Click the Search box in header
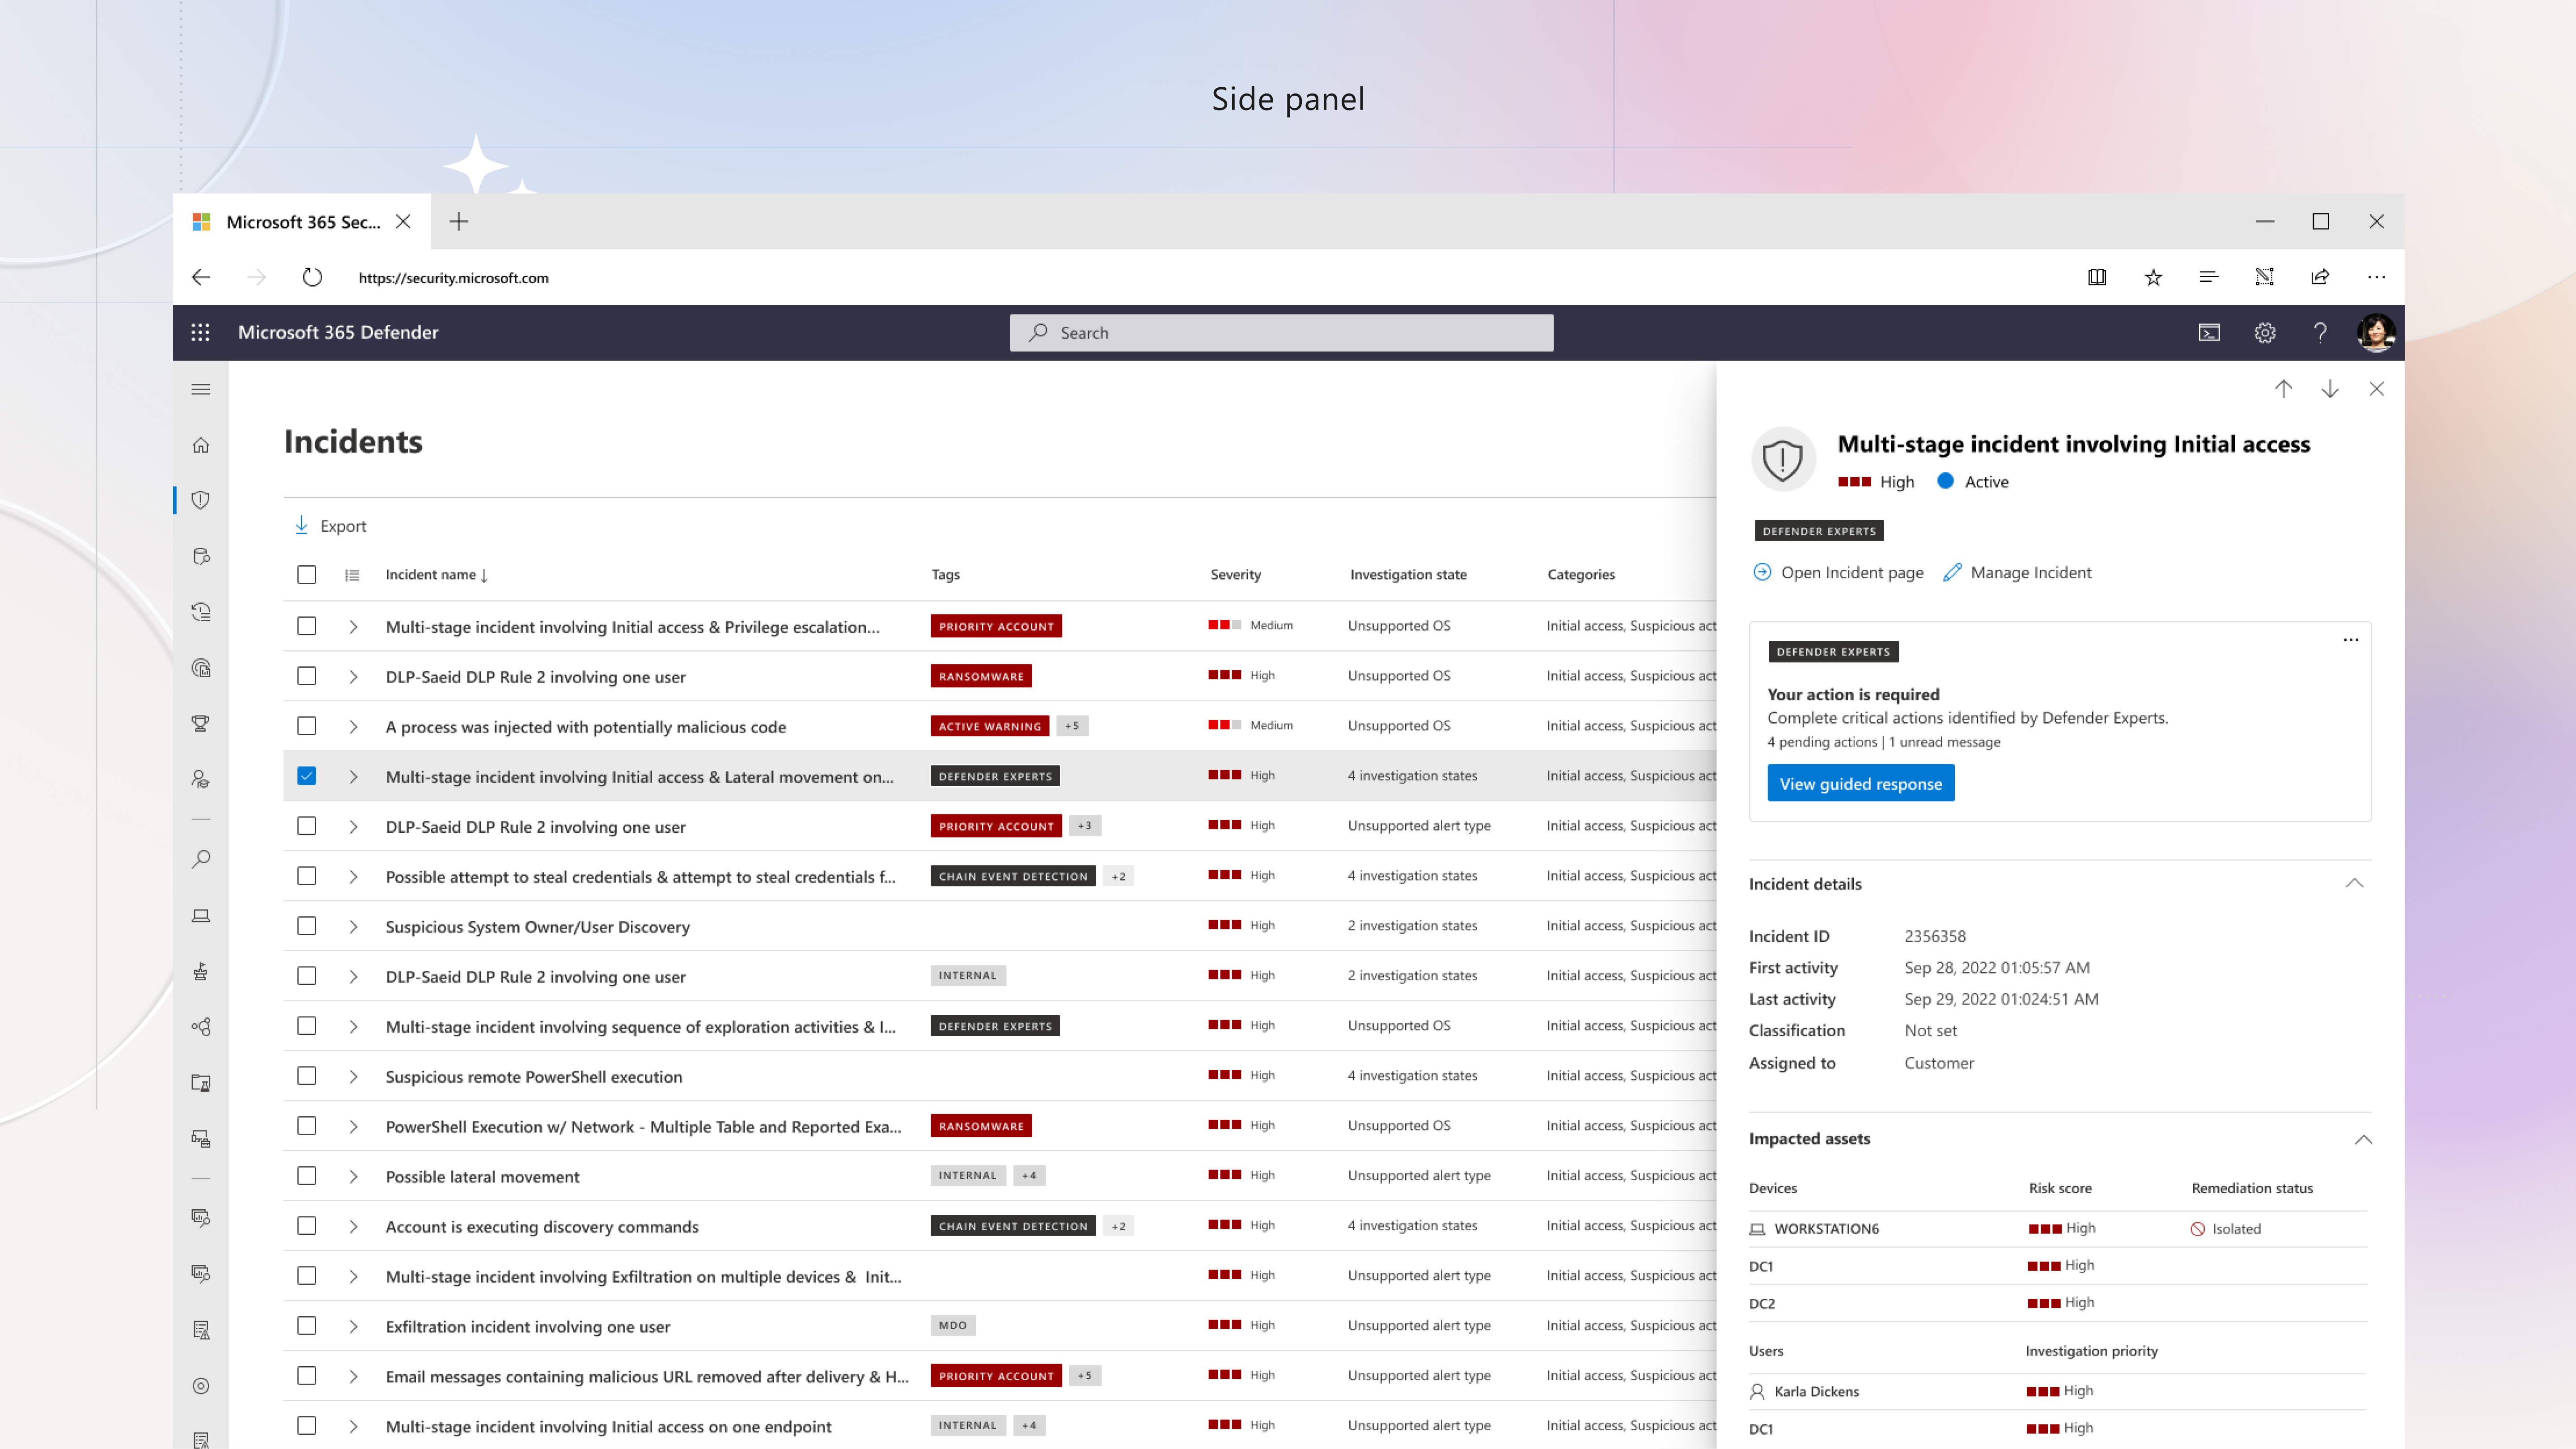This screenshot has height=1449, width=2576. click(x=1281, y=333)
